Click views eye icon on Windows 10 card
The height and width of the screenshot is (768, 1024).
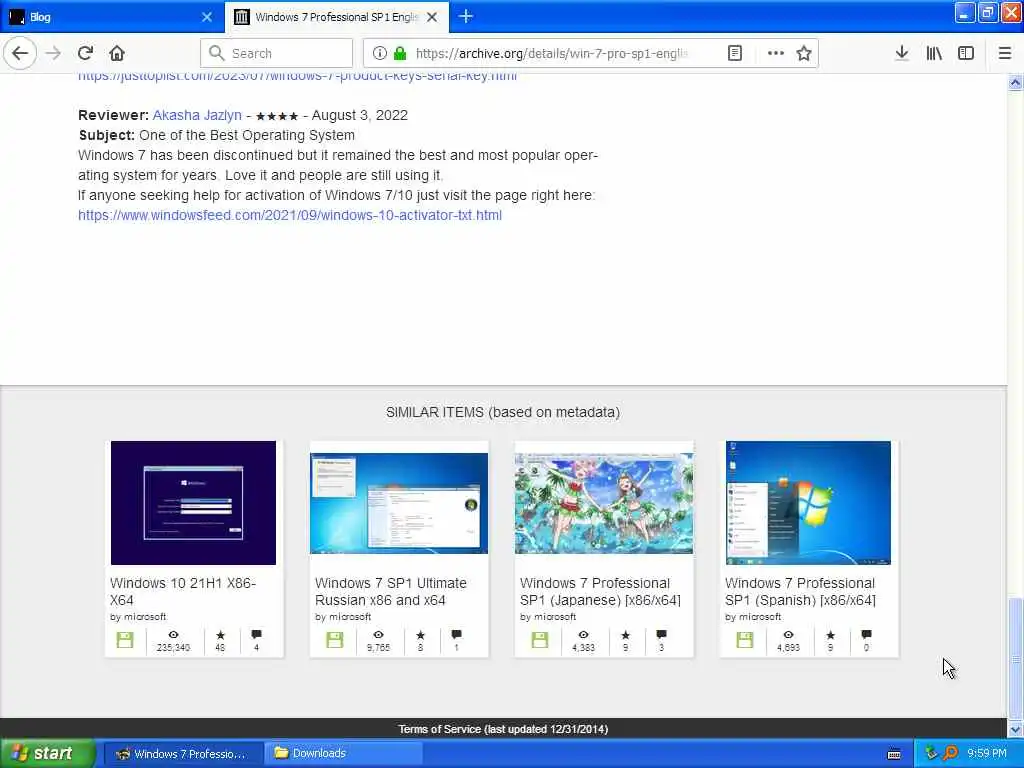click(173, 634)
